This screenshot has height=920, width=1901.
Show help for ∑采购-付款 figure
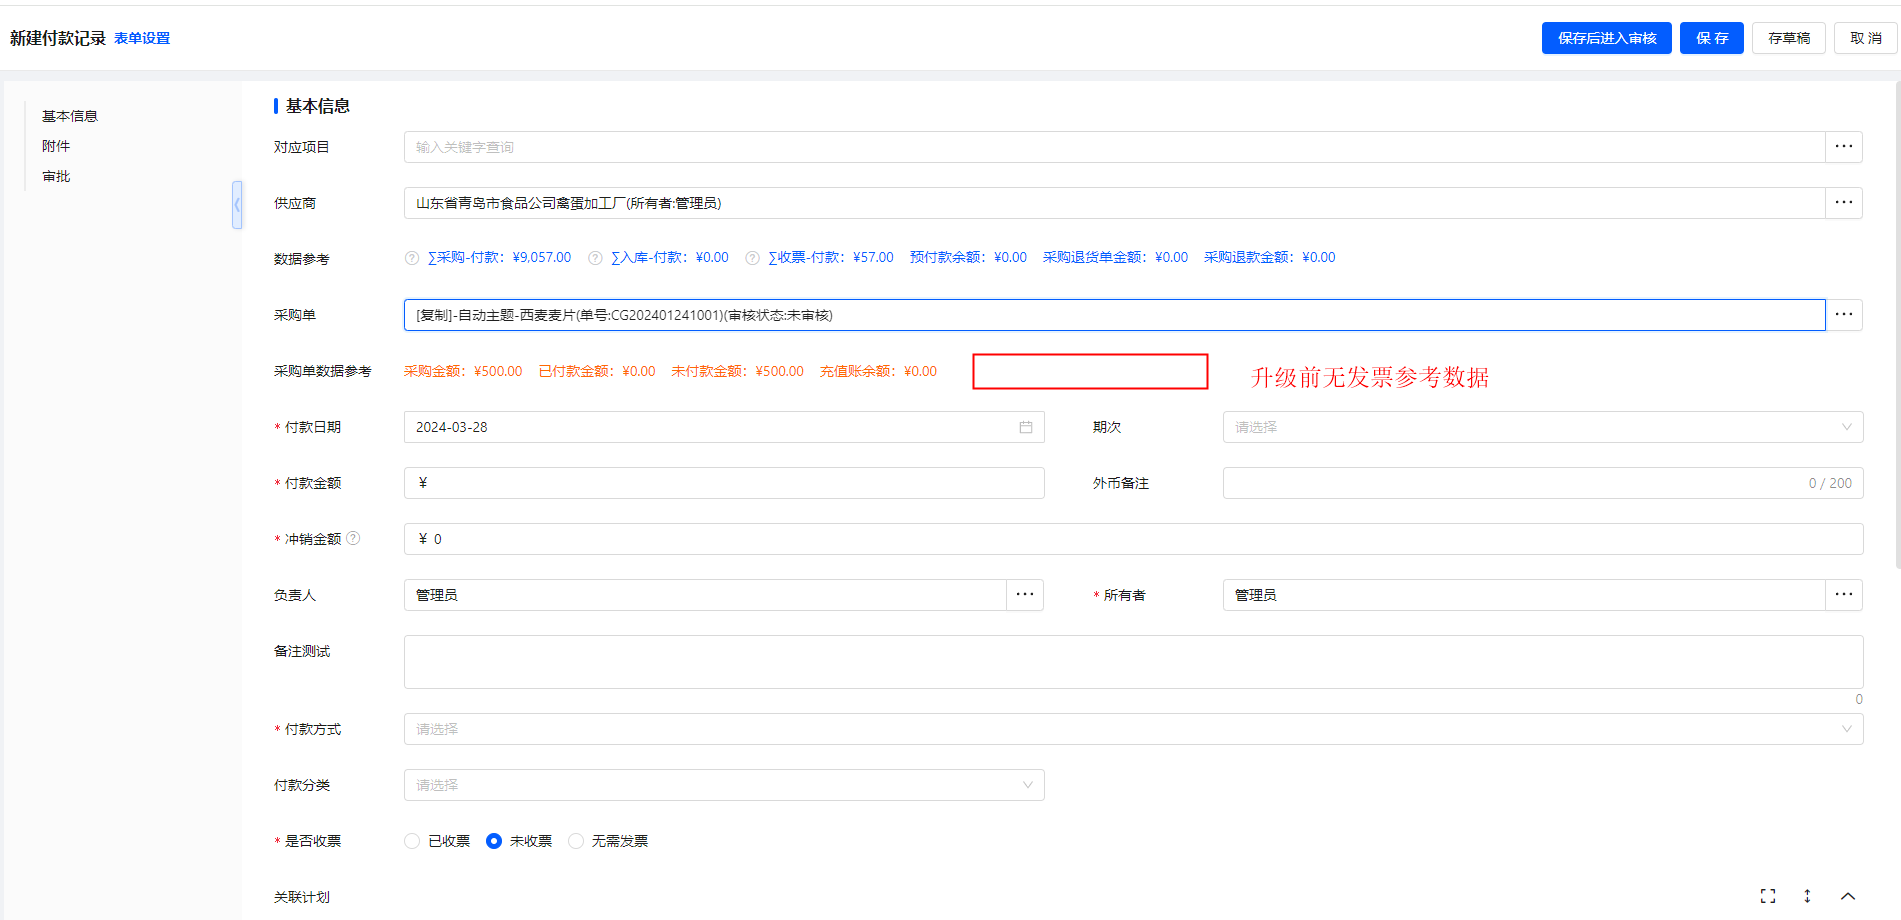coord(412,258)
